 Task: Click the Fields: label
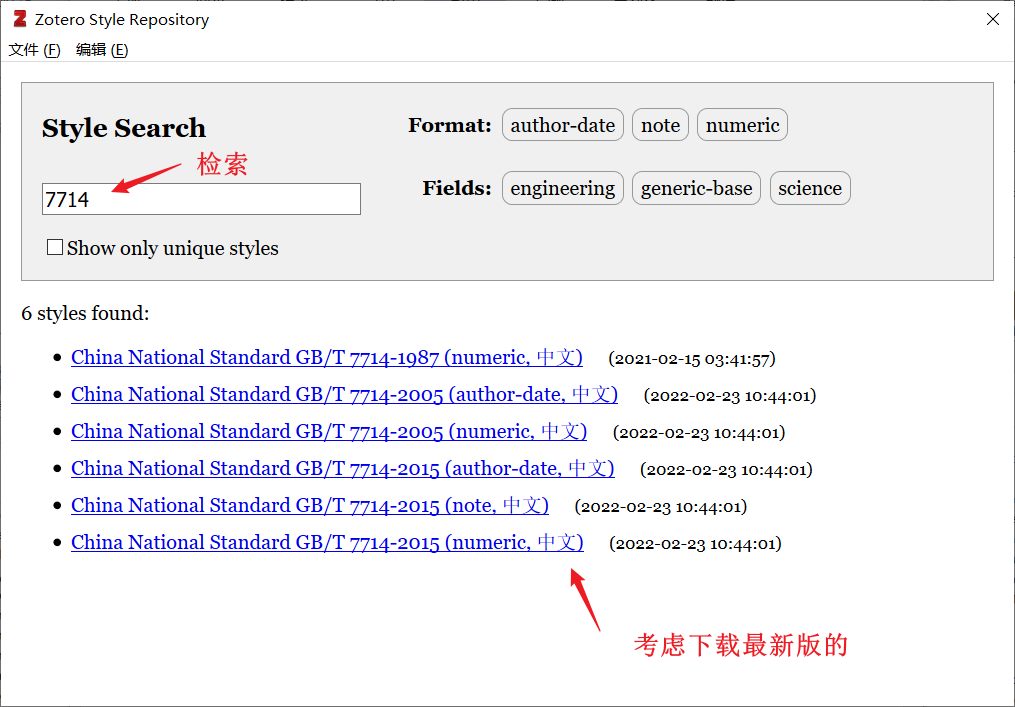pos(457,188)
